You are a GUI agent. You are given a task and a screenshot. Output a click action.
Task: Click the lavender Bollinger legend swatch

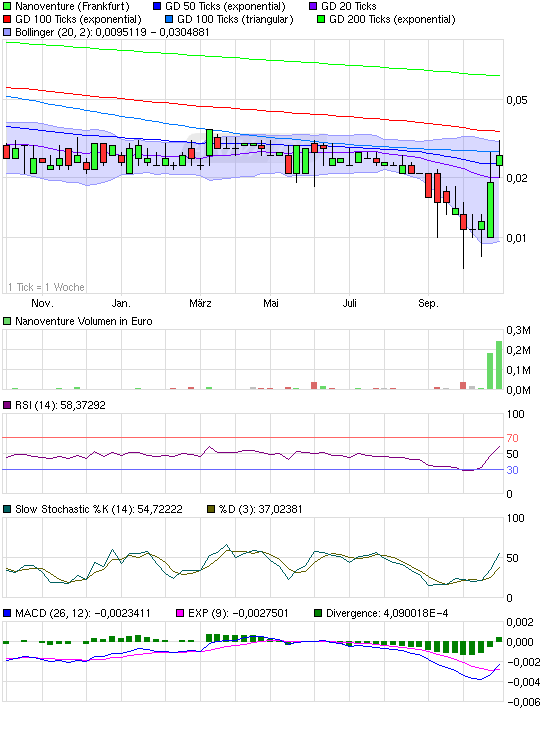[7, 32]
